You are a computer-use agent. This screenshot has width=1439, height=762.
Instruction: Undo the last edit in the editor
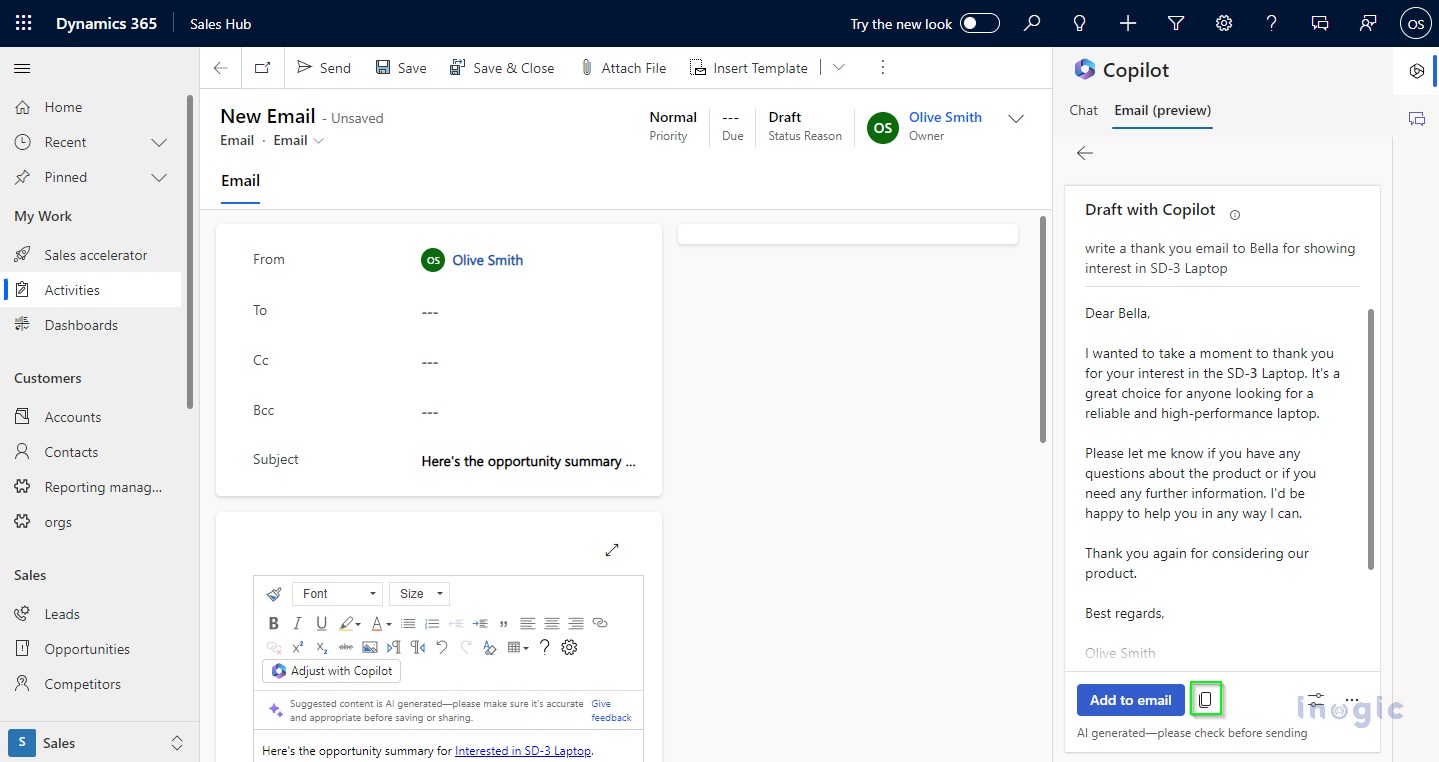(x=442, y=647)
